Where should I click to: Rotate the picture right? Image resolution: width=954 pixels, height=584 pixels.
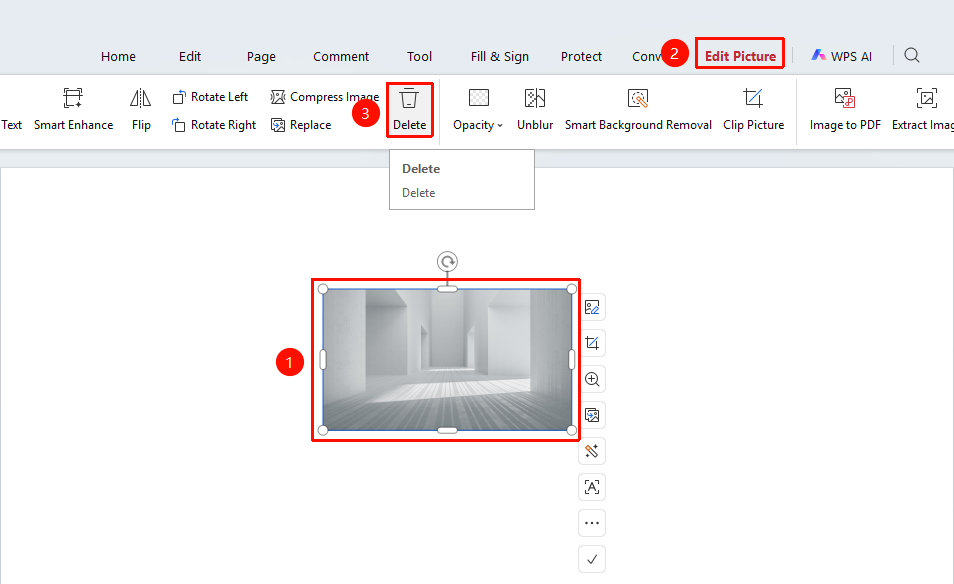pyautogui.click(x=214, y=125)
